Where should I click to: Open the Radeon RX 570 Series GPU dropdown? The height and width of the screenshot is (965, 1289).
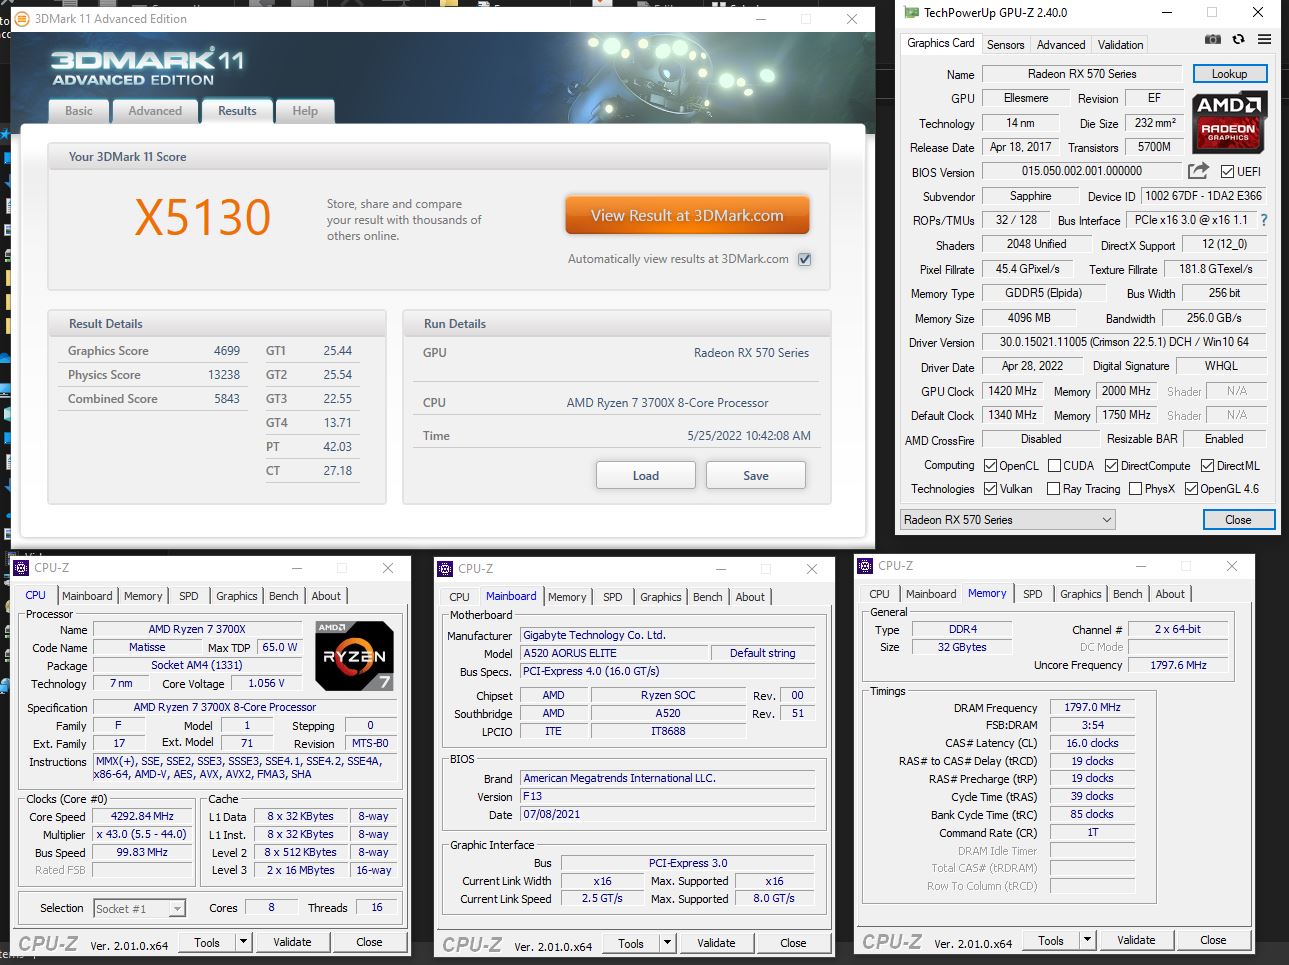click(1007, 520)
